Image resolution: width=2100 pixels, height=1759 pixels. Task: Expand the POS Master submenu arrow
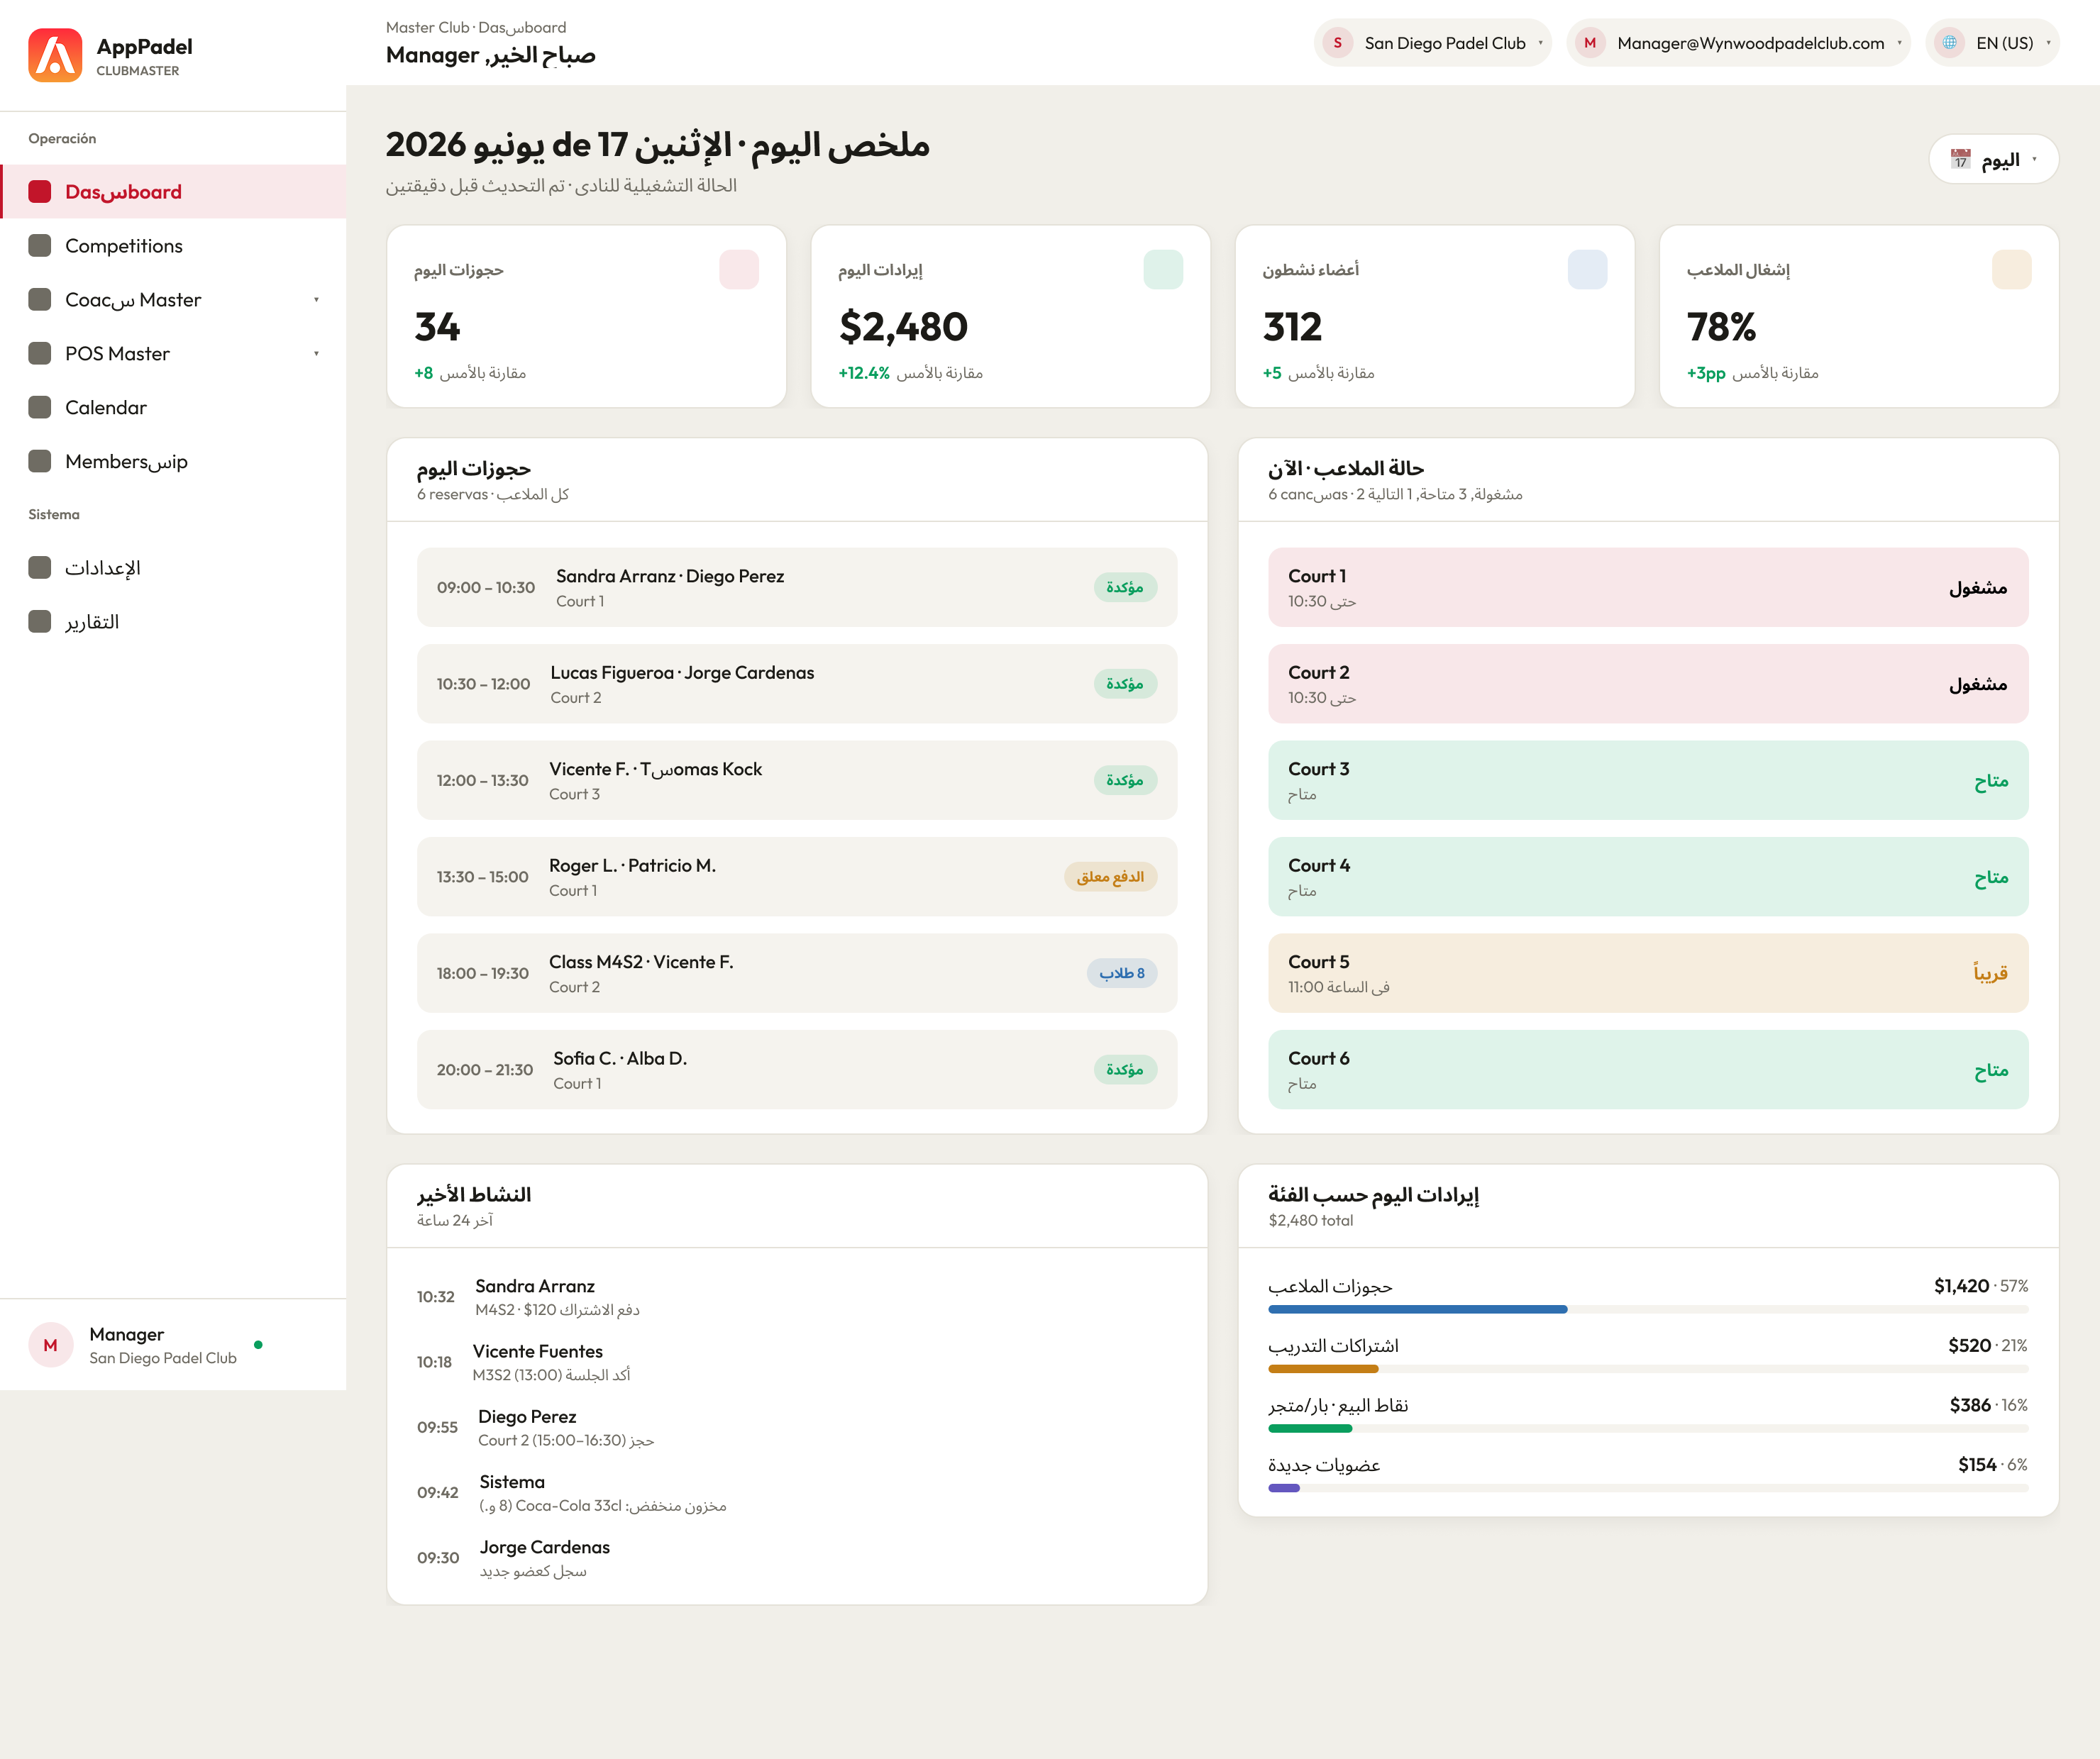click(316, 354)
